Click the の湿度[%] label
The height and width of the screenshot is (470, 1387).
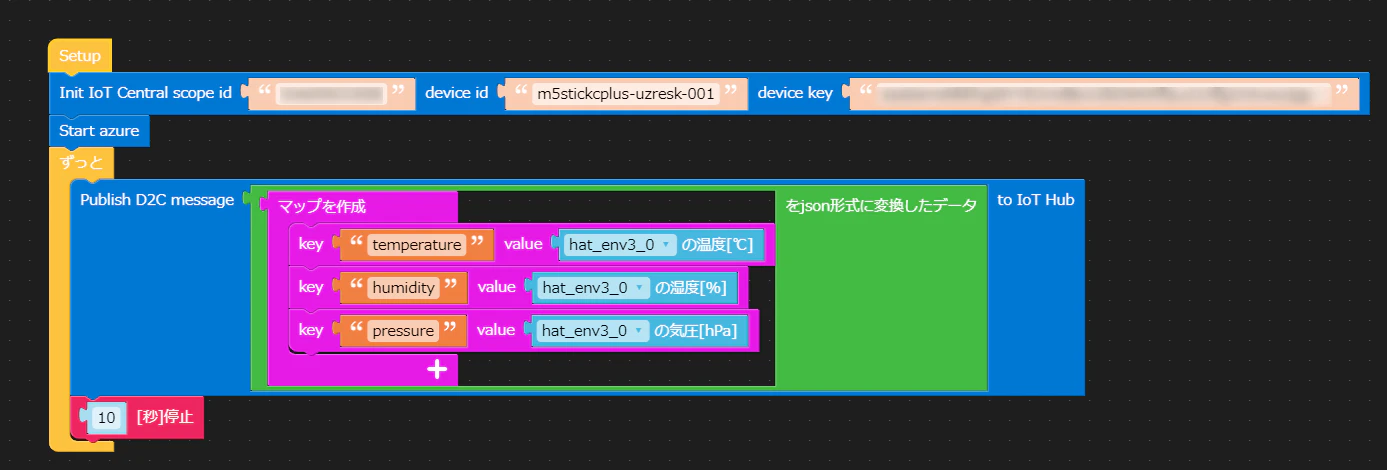690,288
